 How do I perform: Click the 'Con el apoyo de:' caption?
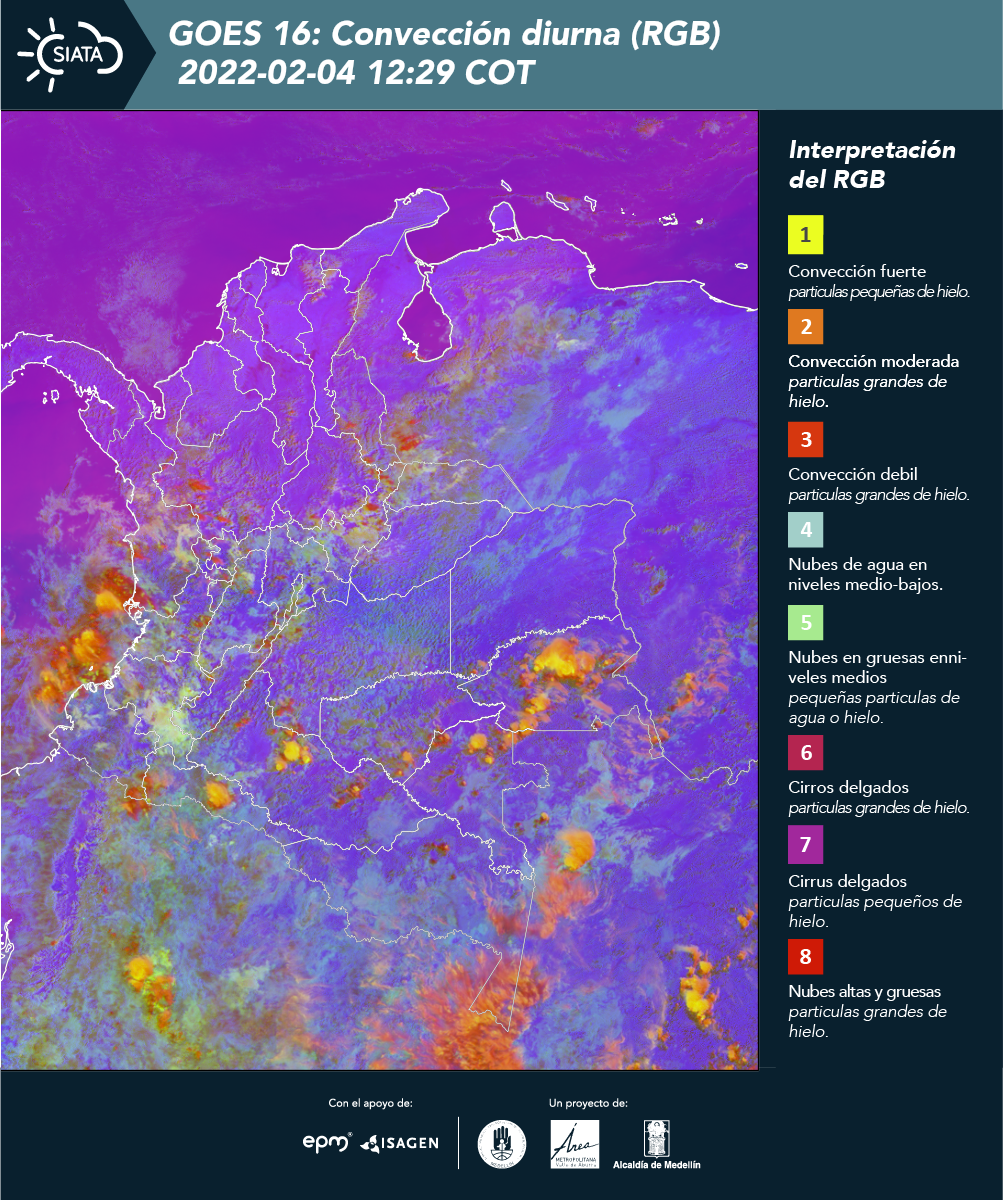point(371,1103)
